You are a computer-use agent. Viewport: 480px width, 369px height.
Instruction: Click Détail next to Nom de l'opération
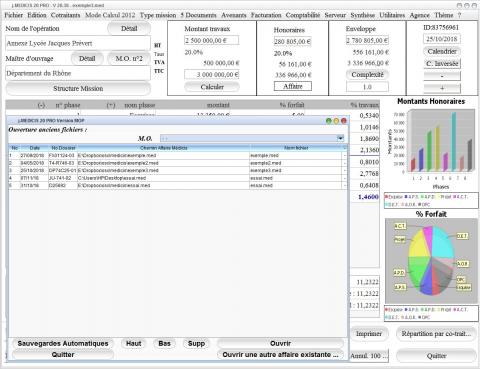(129, 28)
